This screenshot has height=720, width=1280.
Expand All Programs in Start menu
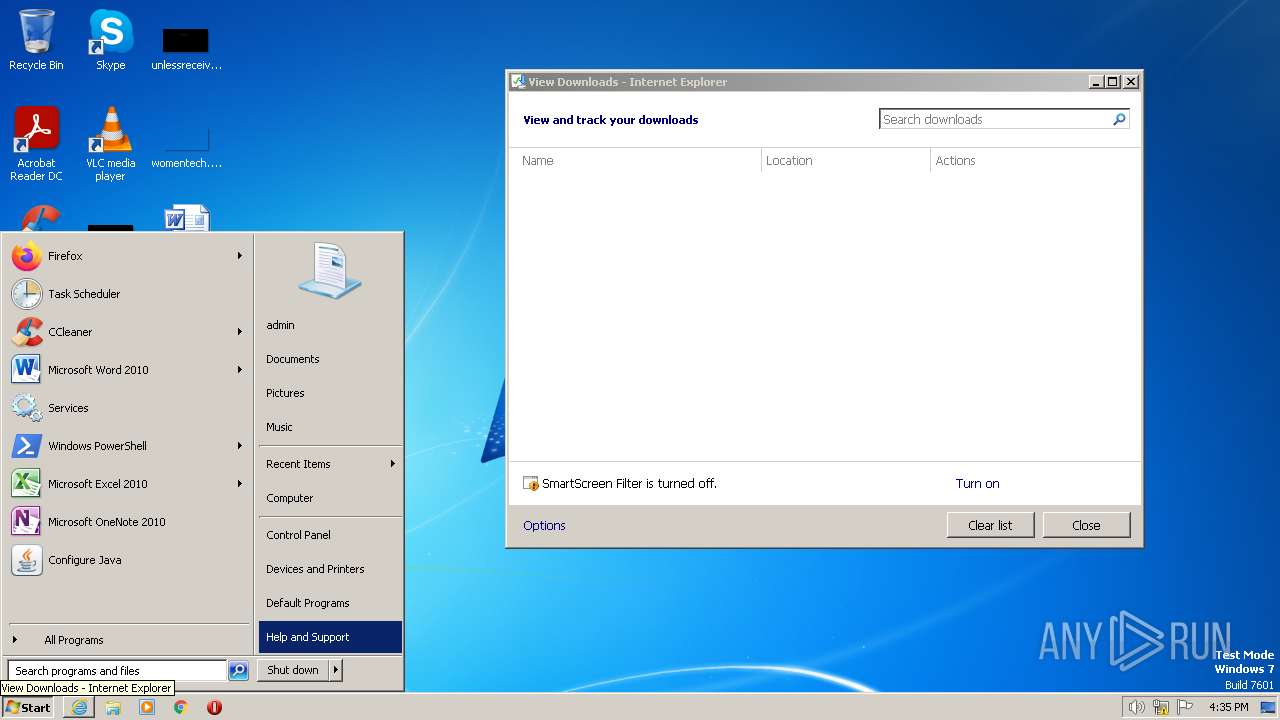pos(128,640)
